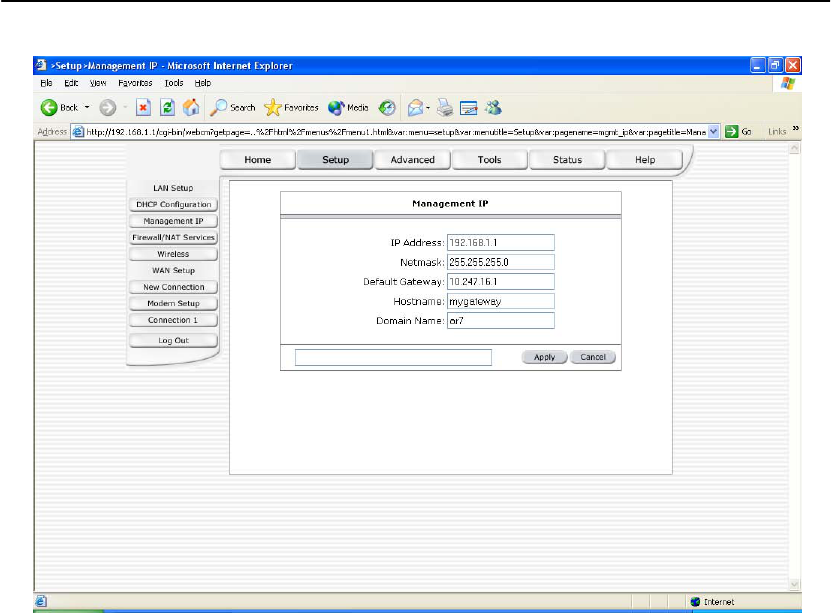Viewport: 831px width, 613px height.
Task: Click the Edit page icon
Action: (x=468, y=108)
